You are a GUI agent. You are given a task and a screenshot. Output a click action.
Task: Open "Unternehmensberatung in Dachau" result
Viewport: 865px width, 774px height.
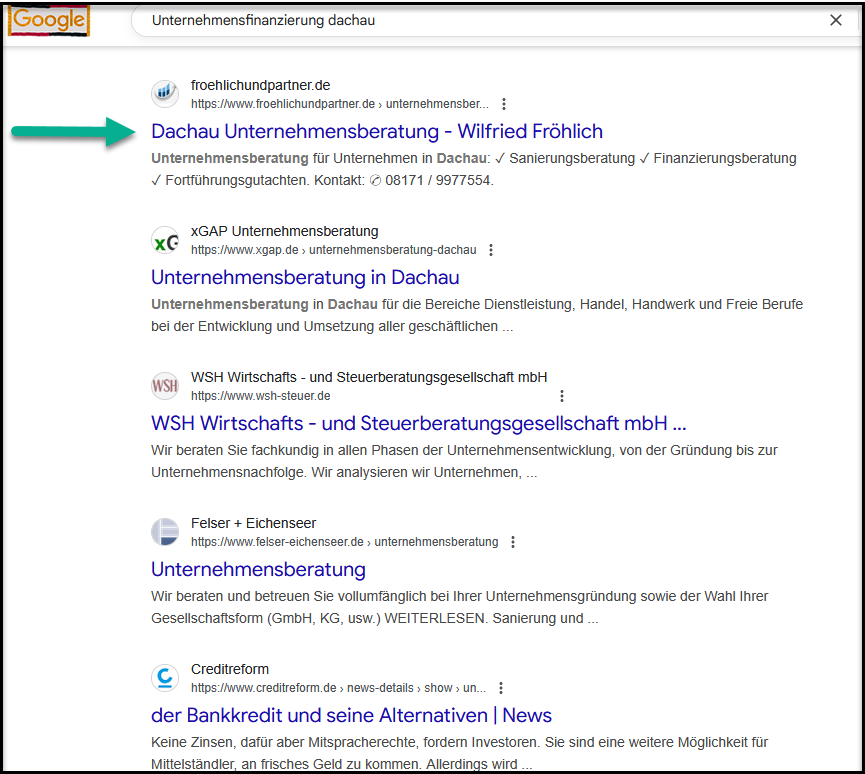(x=305, y=277)
